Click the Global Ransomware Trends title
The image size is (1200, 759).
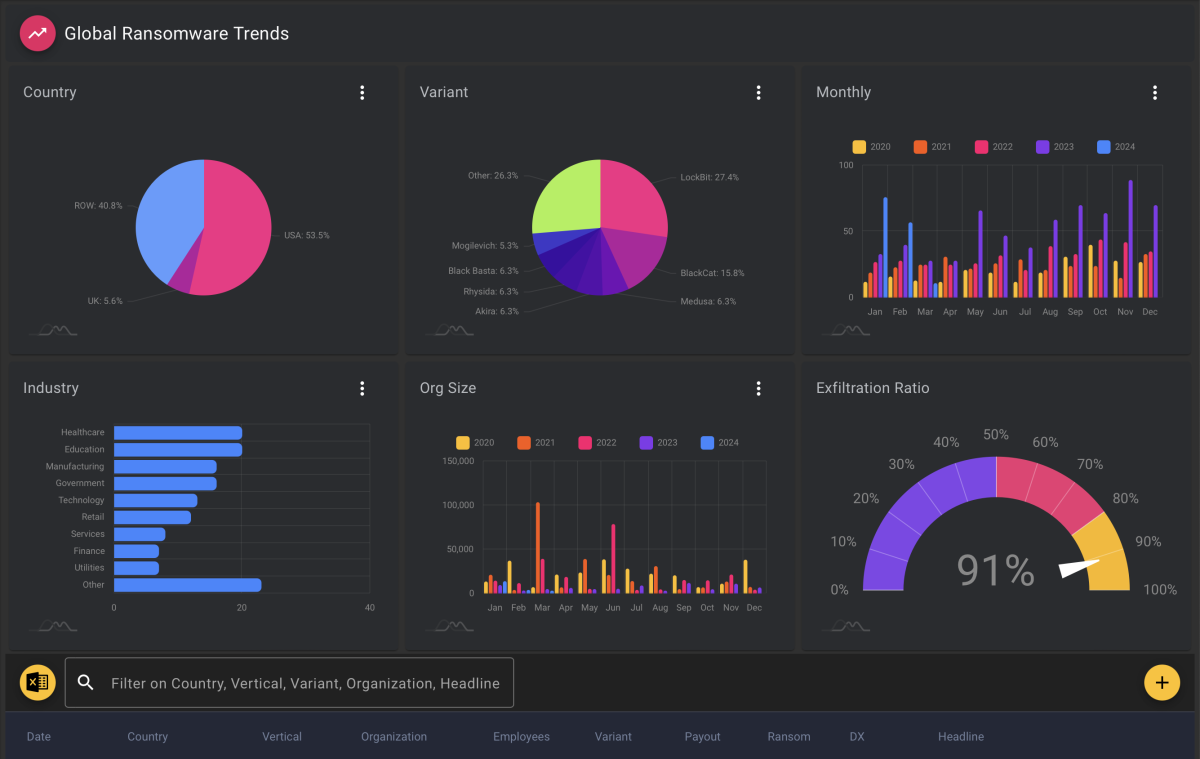tap(177, 33)
